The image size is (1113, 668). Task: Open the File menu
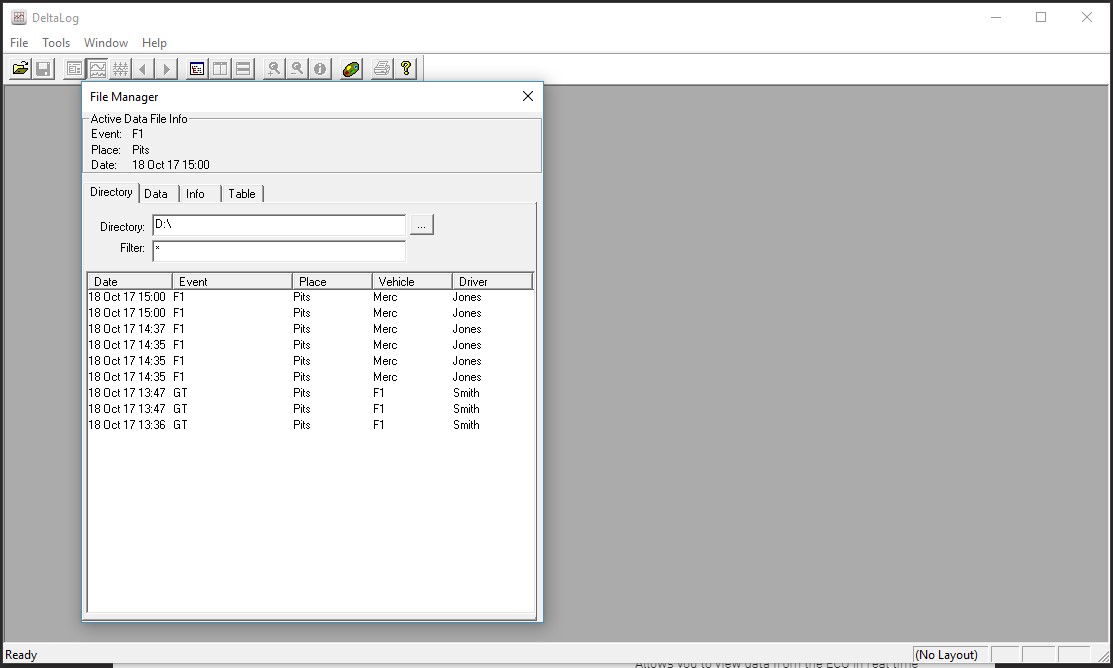(x=19, y=43)
